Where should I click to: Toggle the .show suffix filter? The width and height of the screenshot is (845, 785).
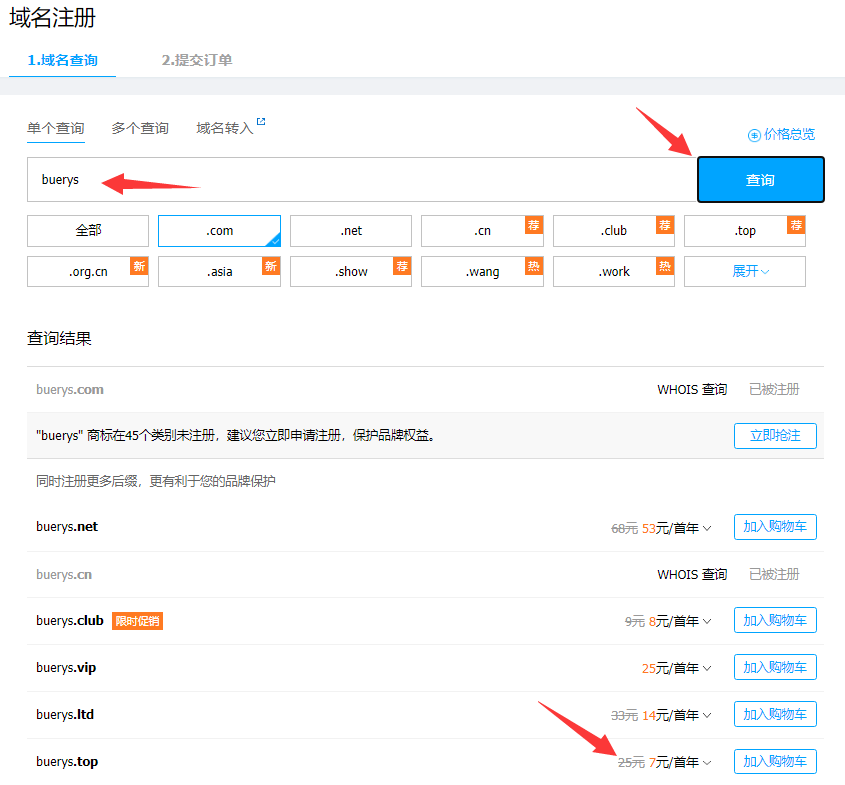pos(351,272)
